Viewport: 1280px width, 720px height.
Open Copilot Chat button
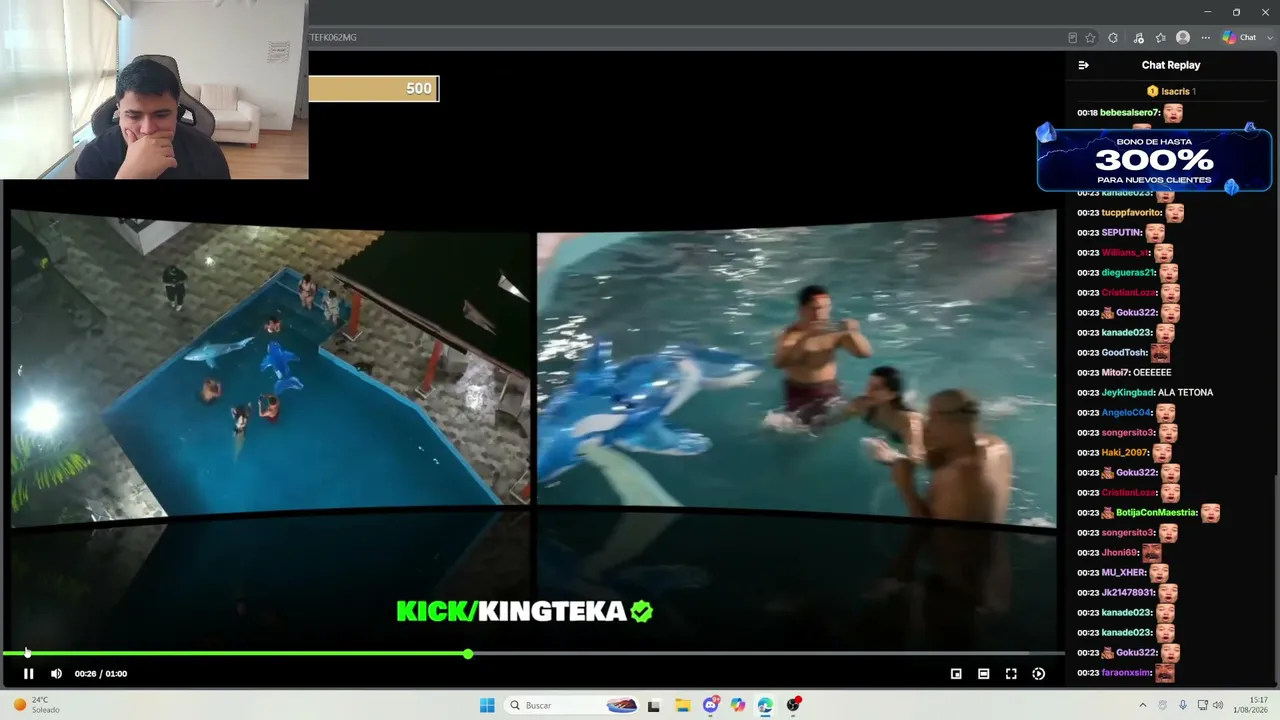coord(1240,38)
